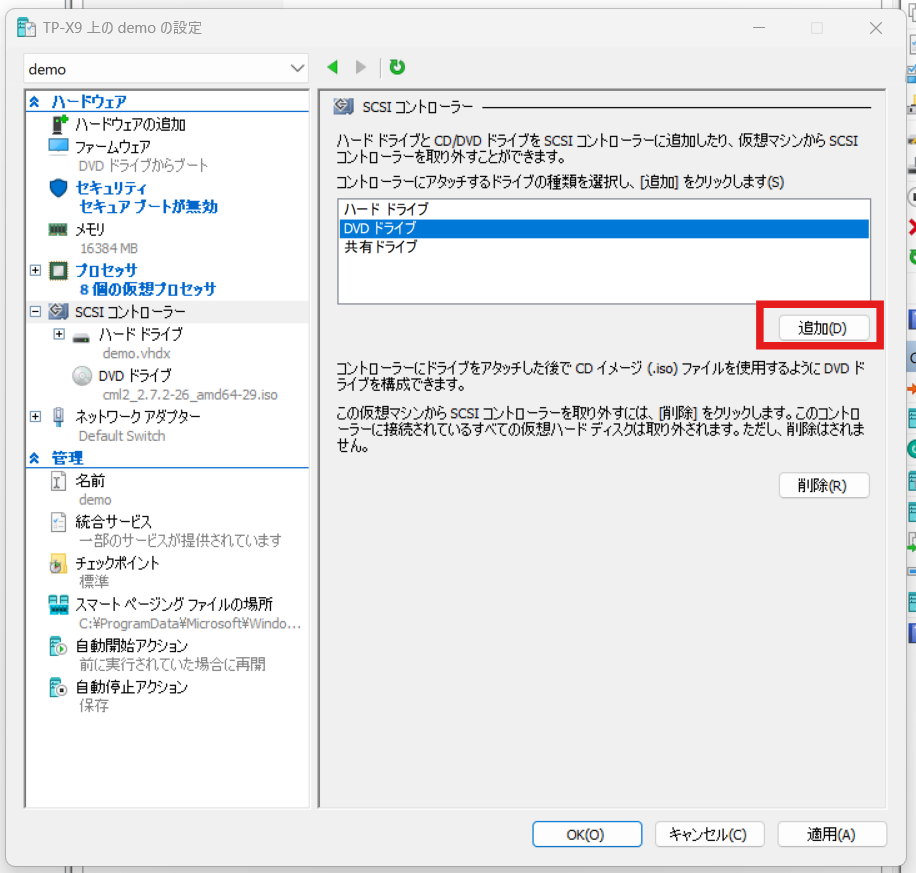Click DVD ドライブからブート under firmware

click(144, 166)
